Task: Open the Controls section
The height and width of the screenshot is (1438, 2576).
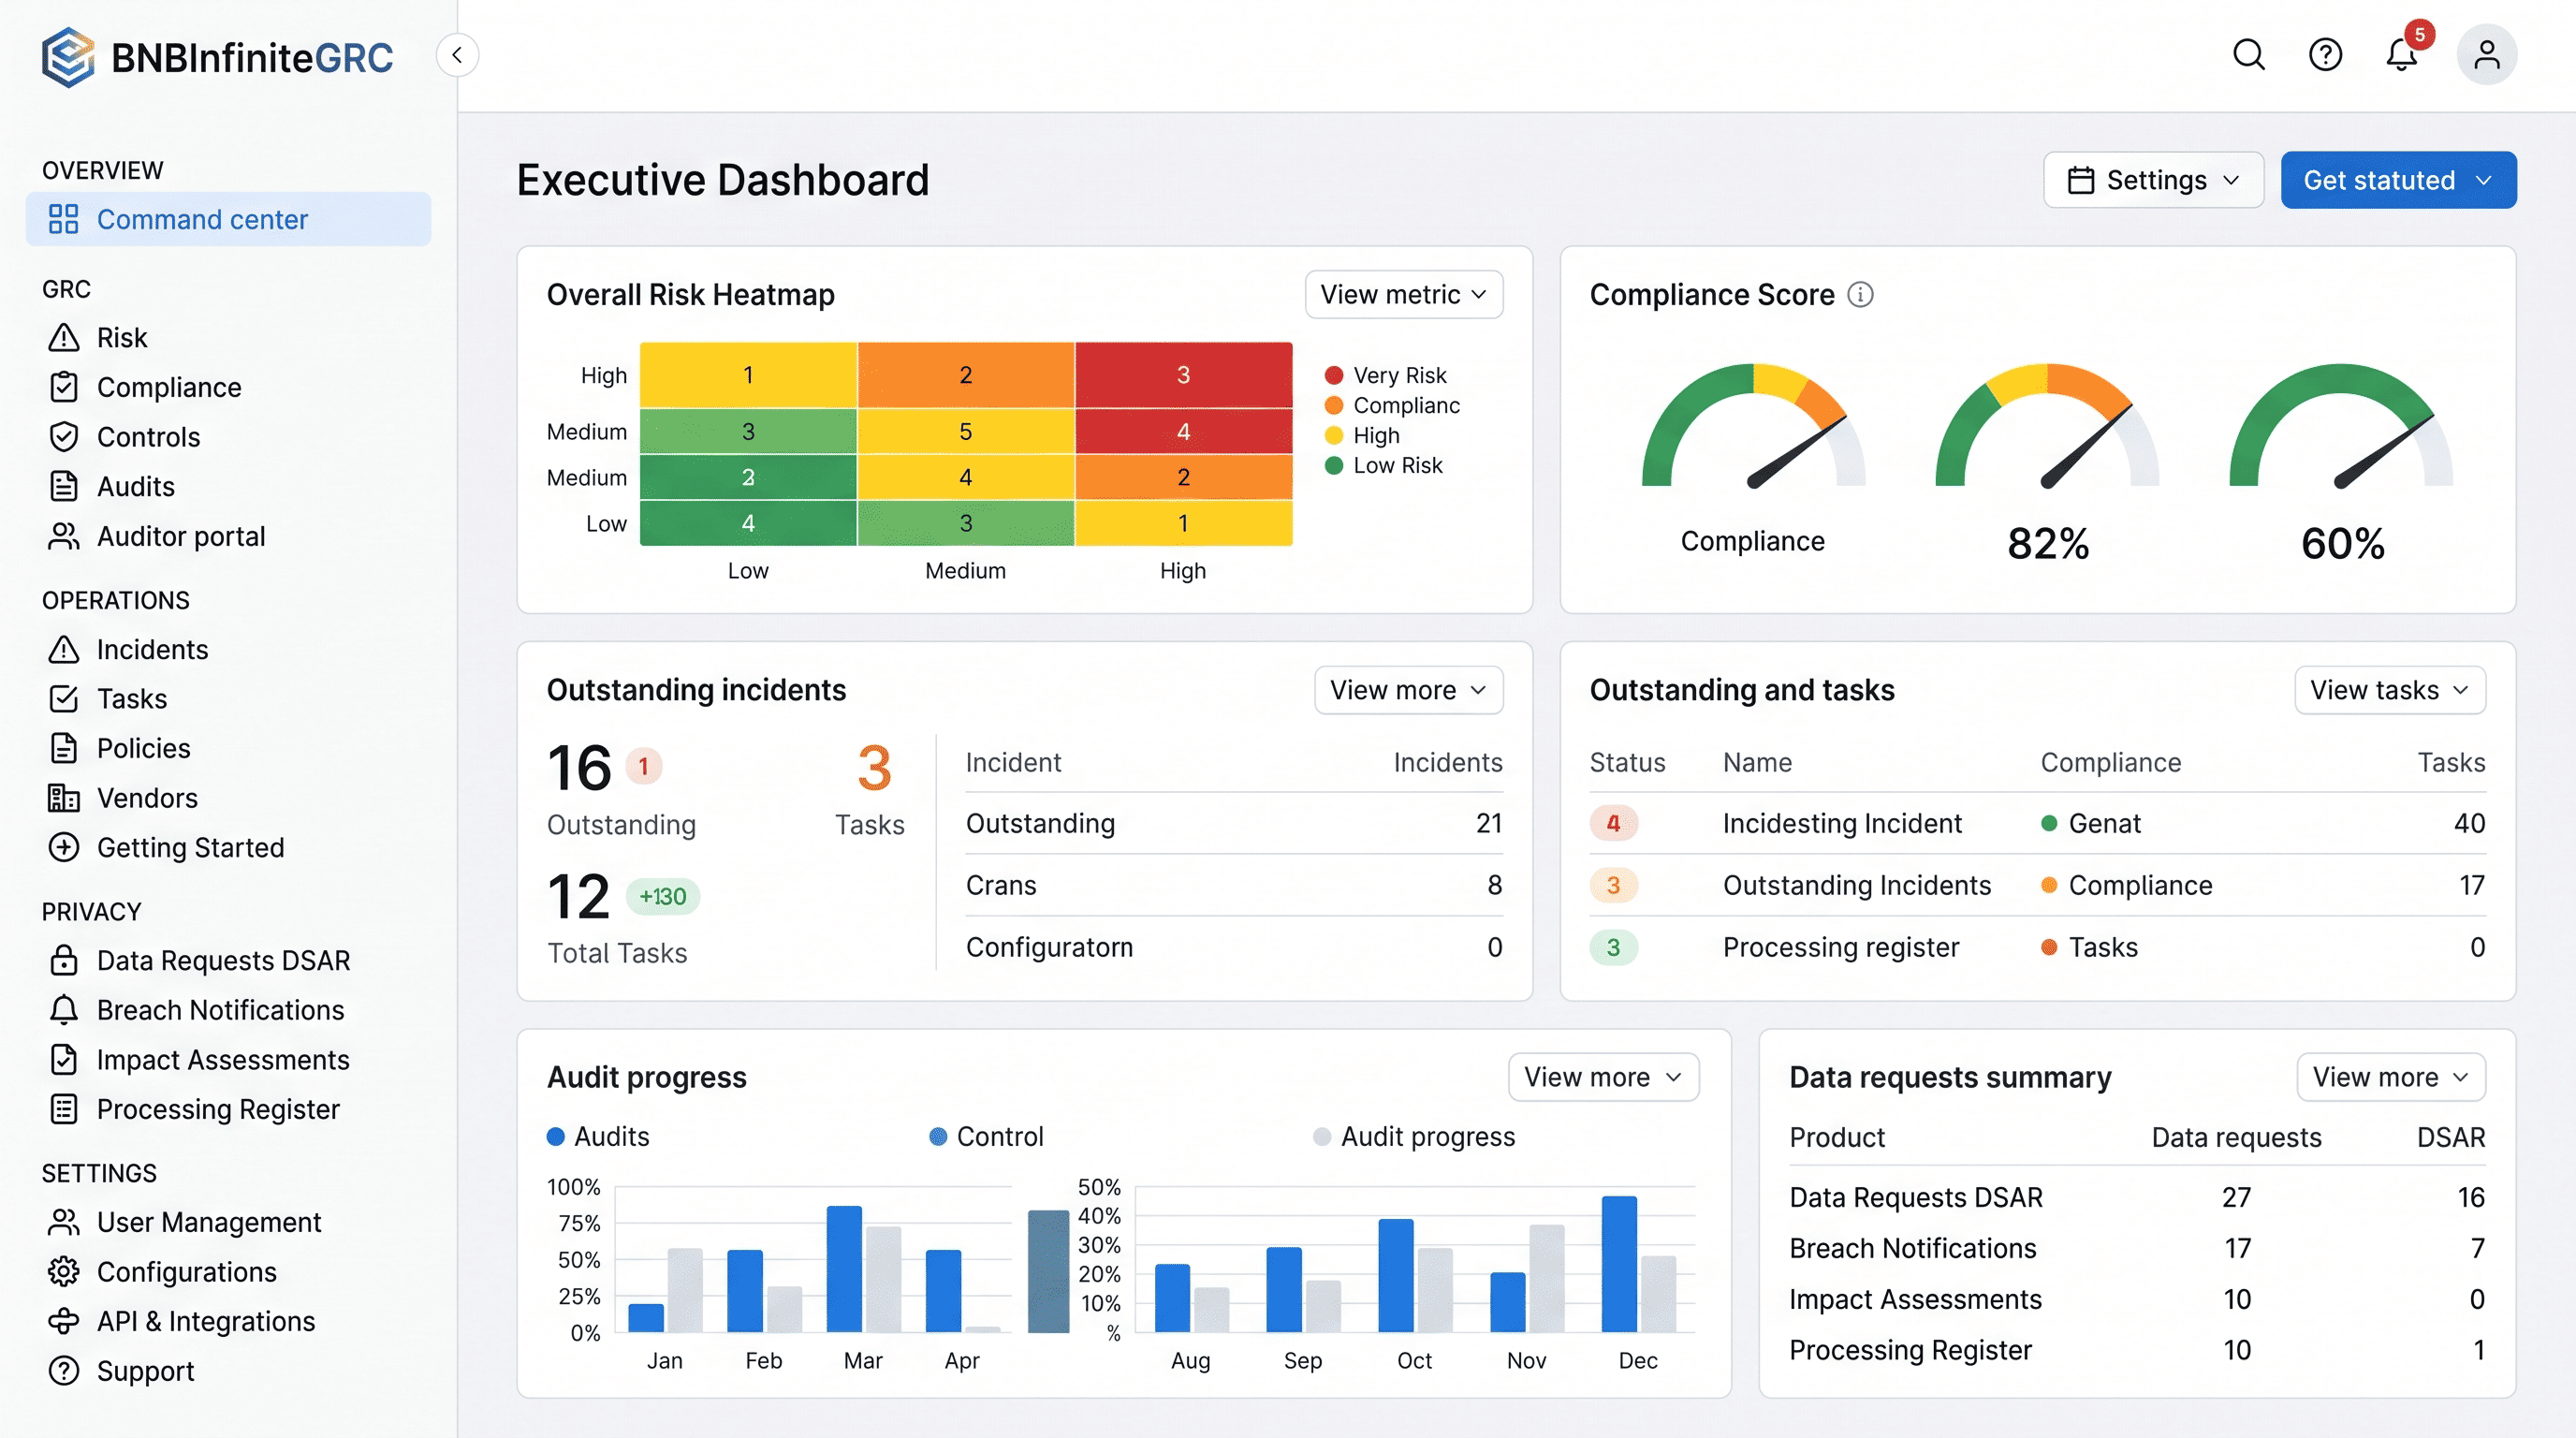Action: (149, 437)
